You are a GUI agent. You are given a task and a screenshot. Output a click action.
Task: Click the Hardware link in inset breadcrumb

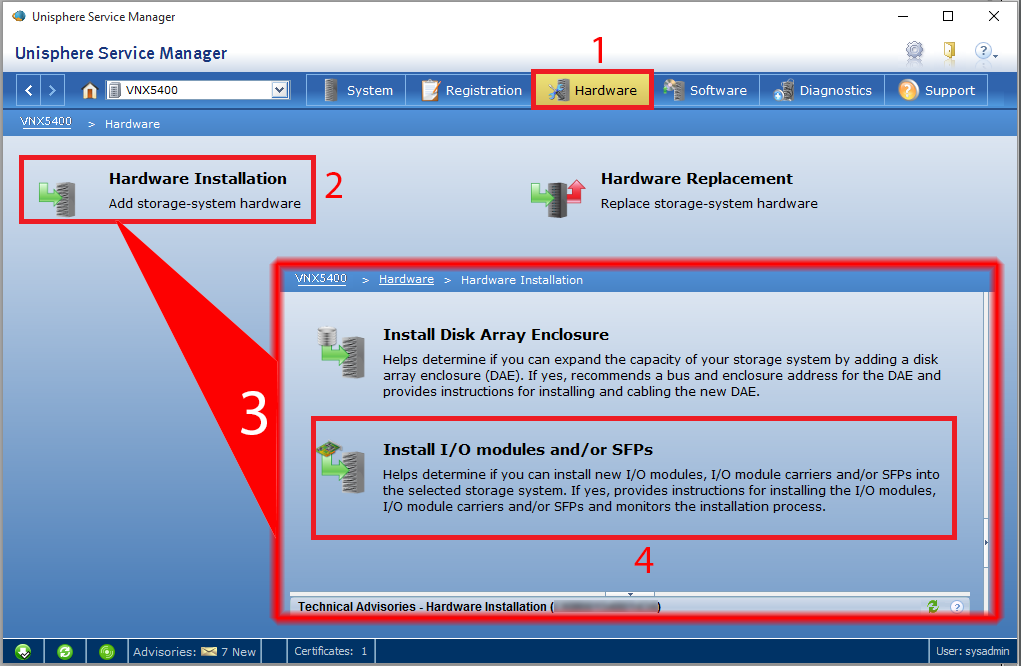(x=406, y=279)
